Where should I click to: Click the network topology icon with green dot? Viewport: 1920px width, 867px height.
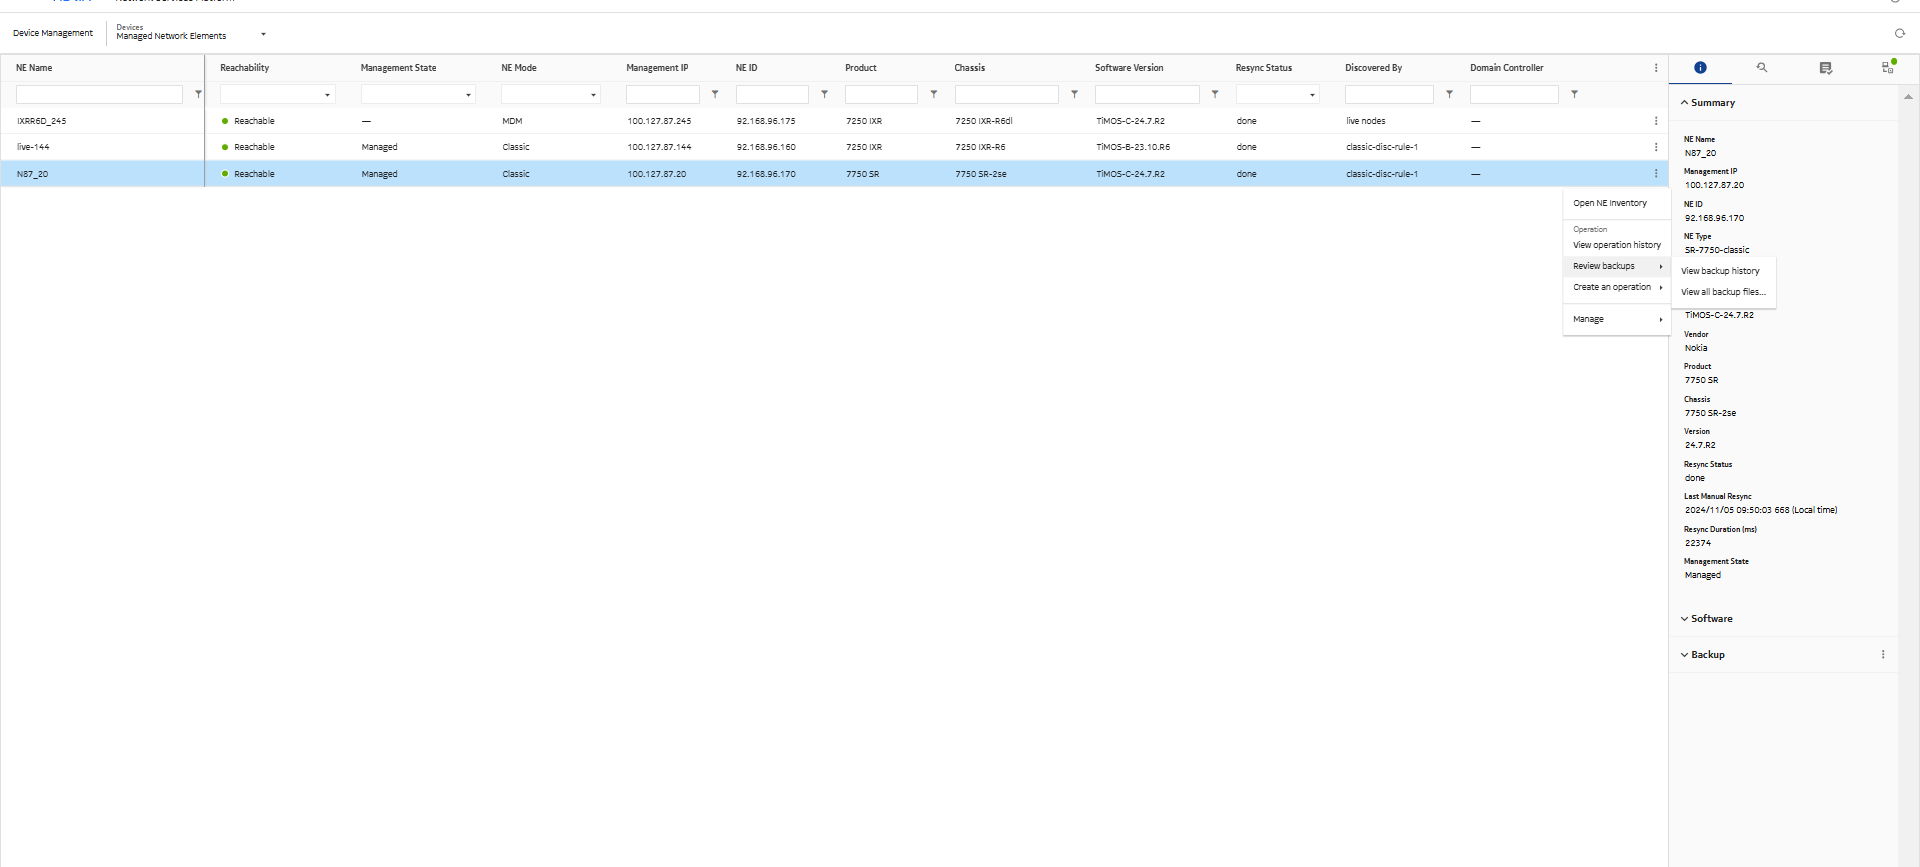(x=1888, y=67)
